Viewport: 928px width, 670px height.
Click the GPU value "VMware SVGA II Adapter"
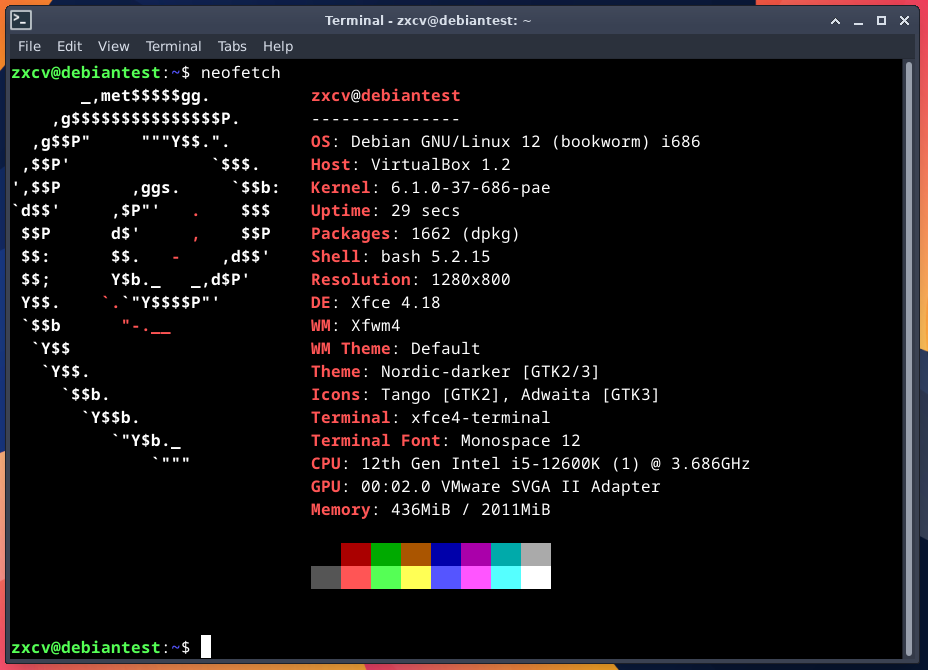click(550, 487)
